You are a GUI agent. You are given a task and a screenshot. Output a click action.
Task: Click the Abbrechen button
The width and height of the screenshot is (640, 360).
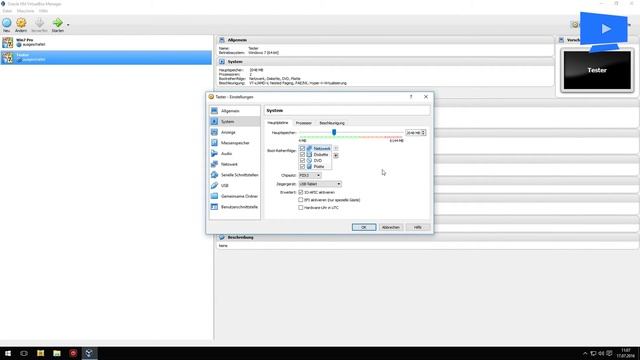coord(391,227)
